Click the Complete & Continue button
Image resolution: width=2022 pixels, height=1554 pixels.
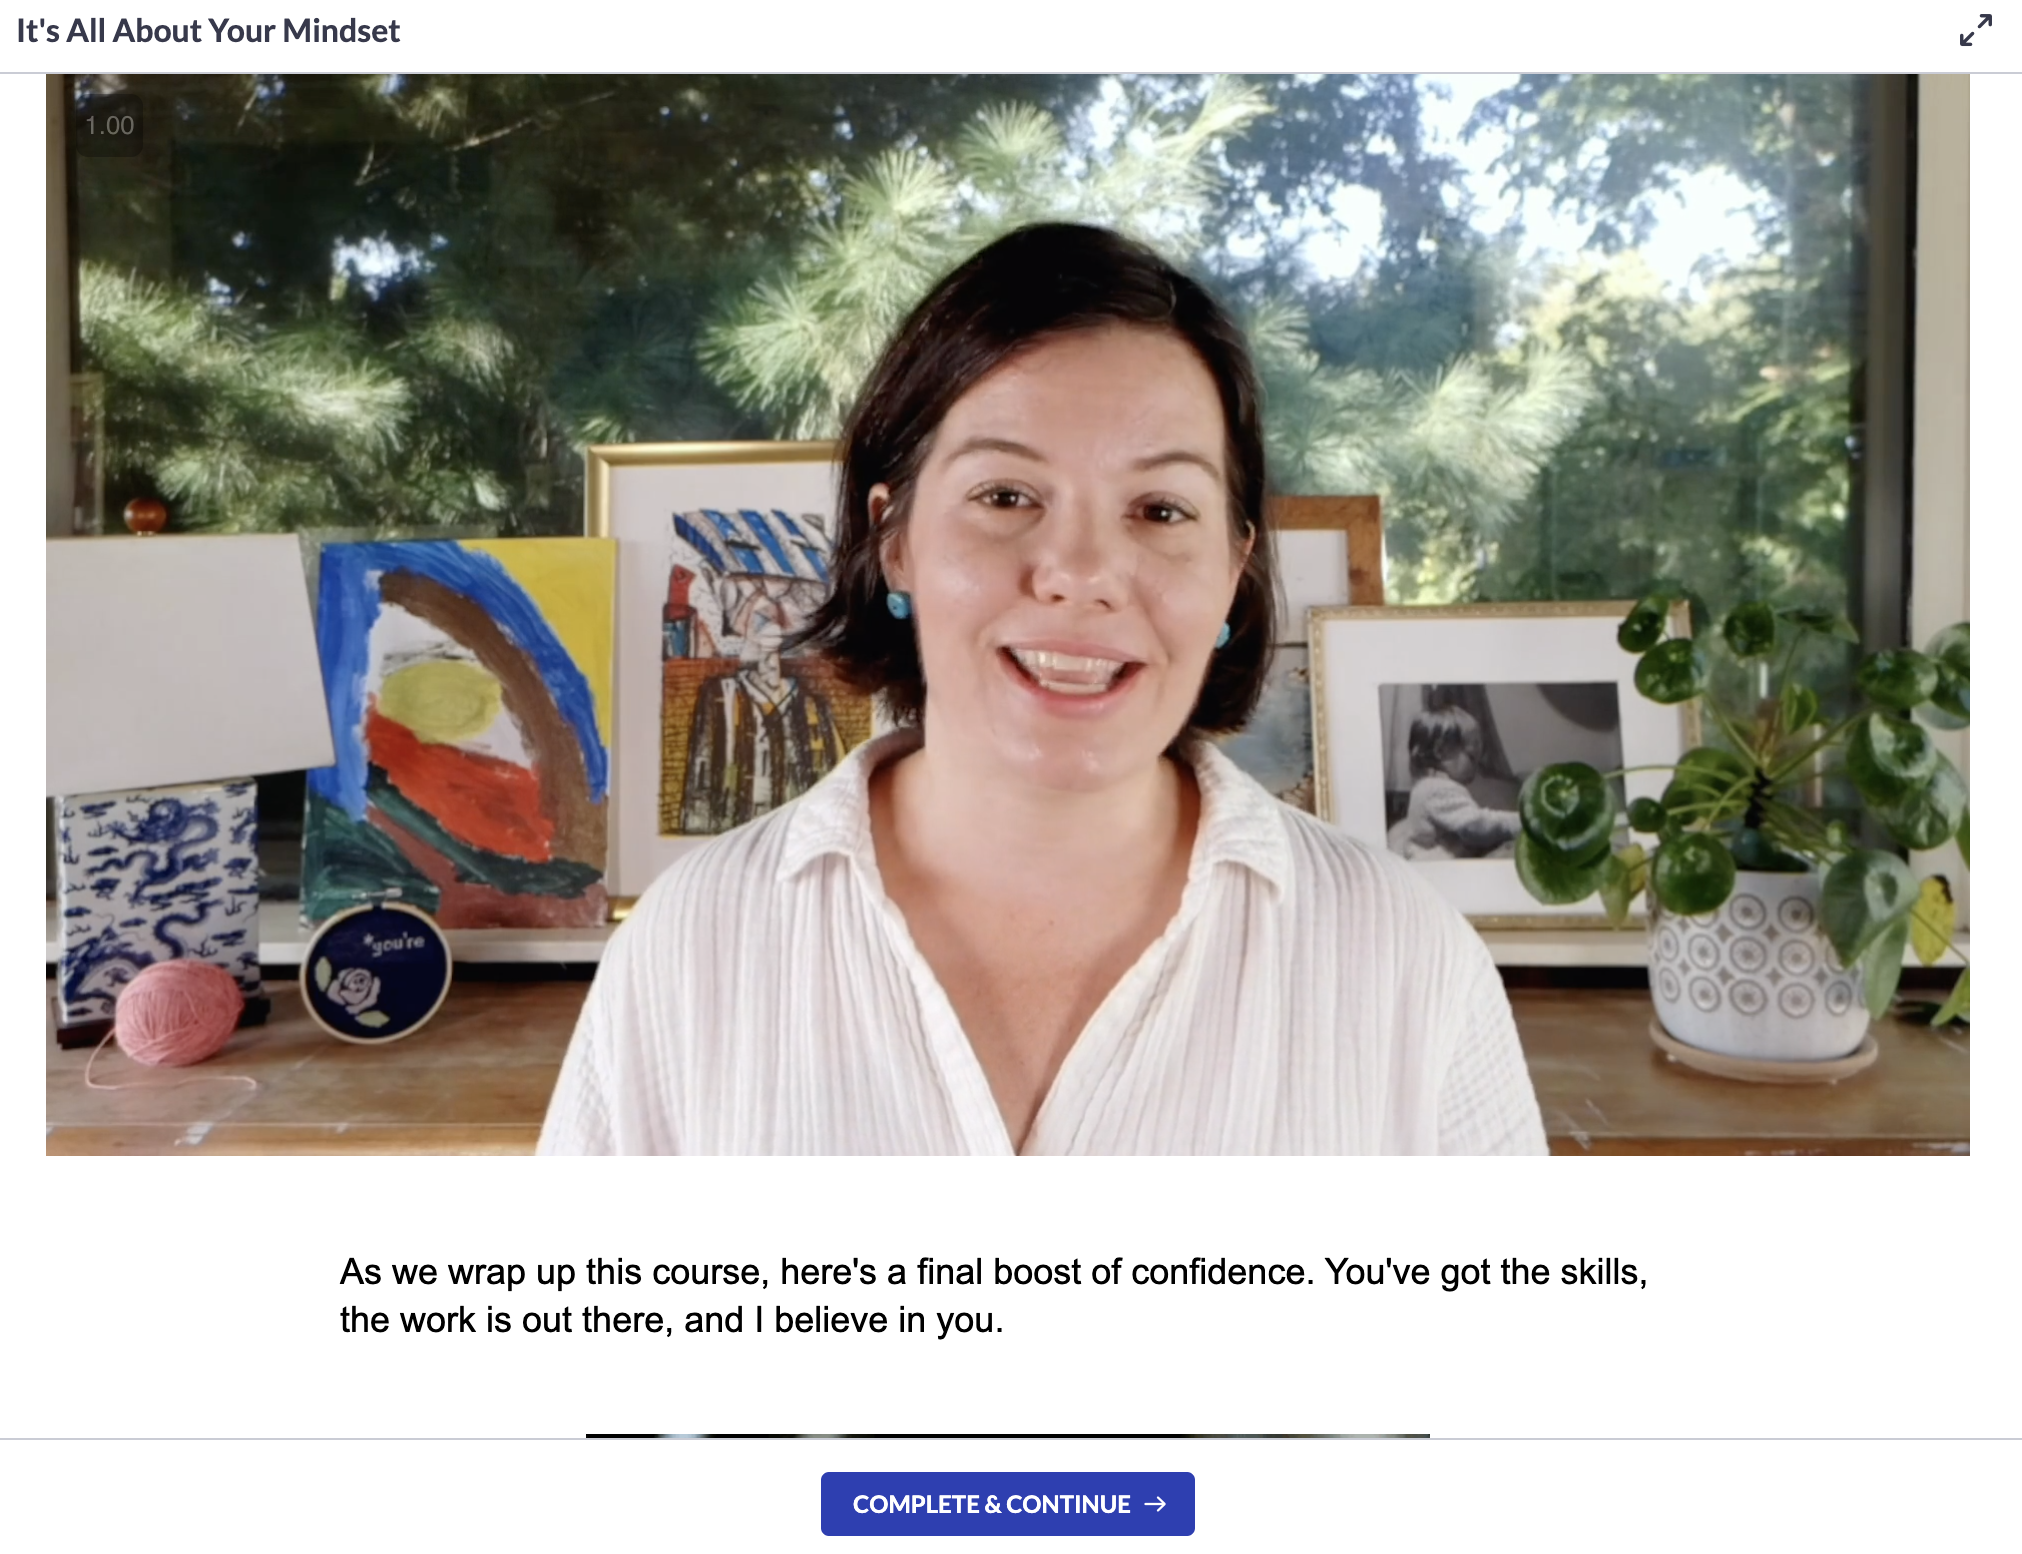pos(1007,1503)
